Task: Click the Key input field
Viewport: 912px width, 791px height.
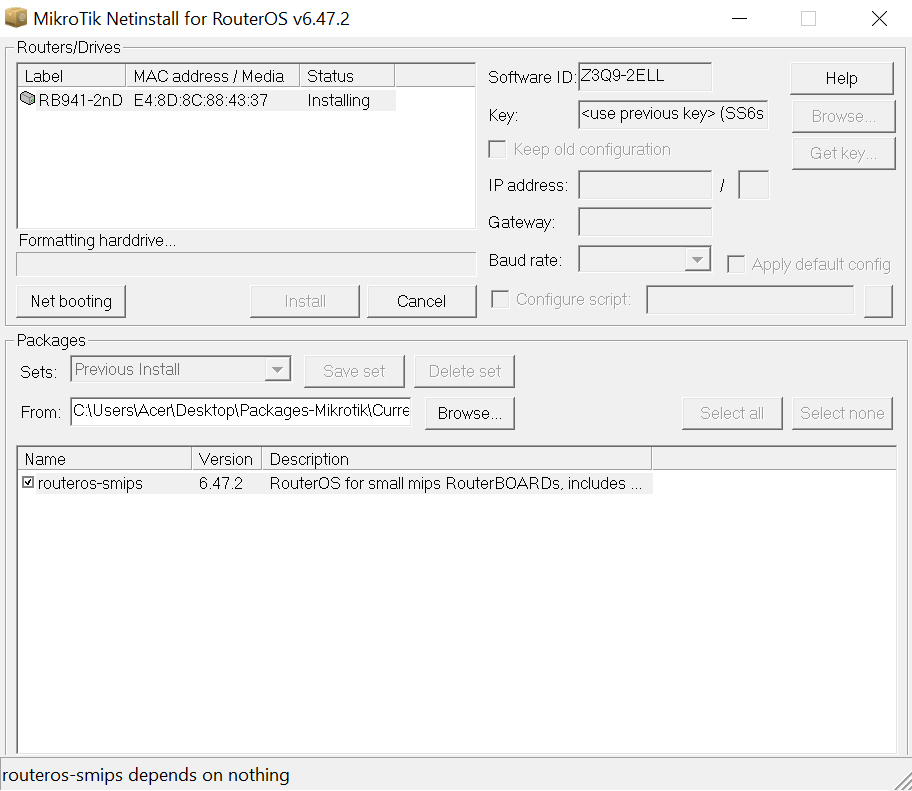Action: [673, 114]
